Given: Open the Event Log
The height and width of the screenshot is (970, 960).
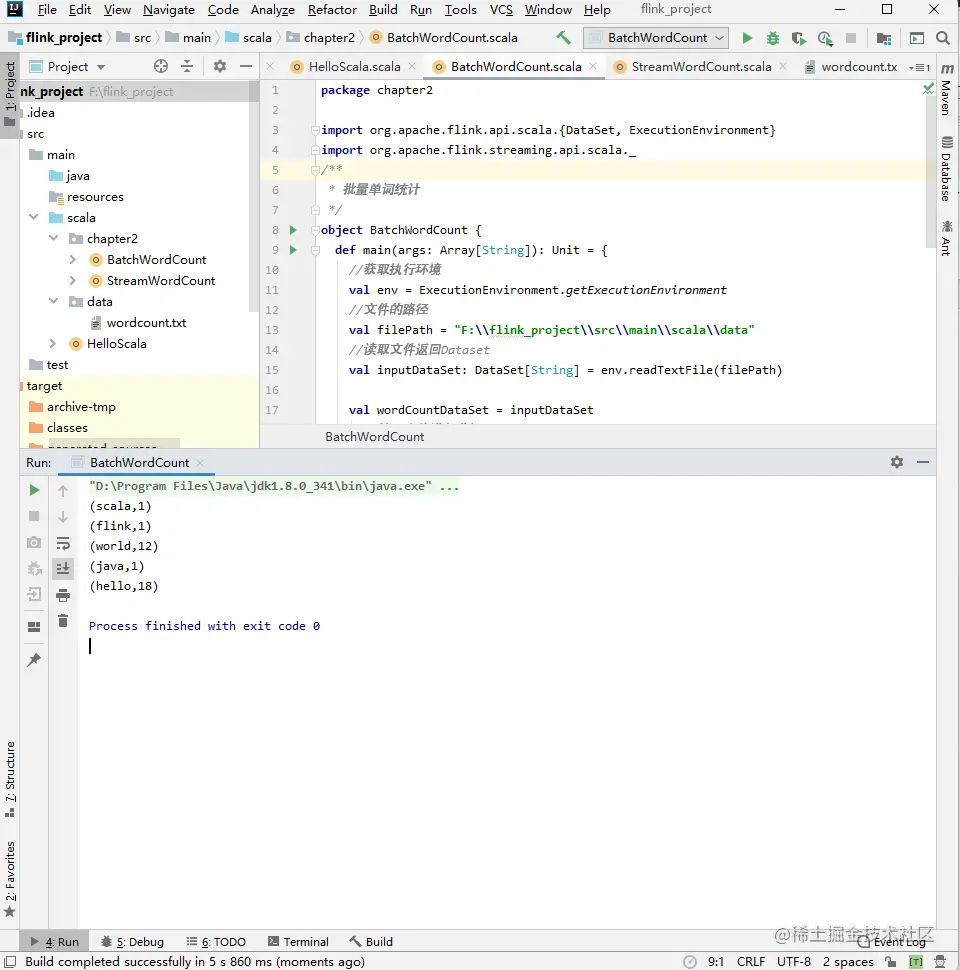Looking at the screenshot, I should [892, 942].
